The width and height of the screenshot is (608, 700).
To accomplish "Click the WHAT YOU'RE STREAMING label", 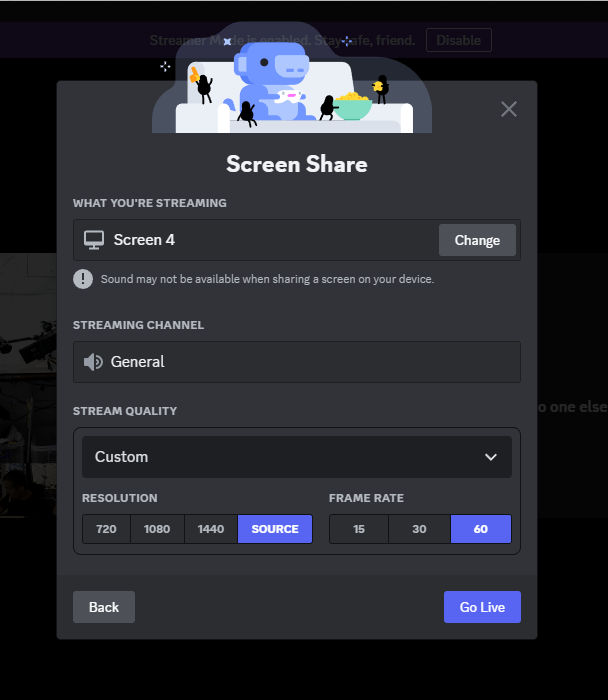I will [x=150, y=203].
